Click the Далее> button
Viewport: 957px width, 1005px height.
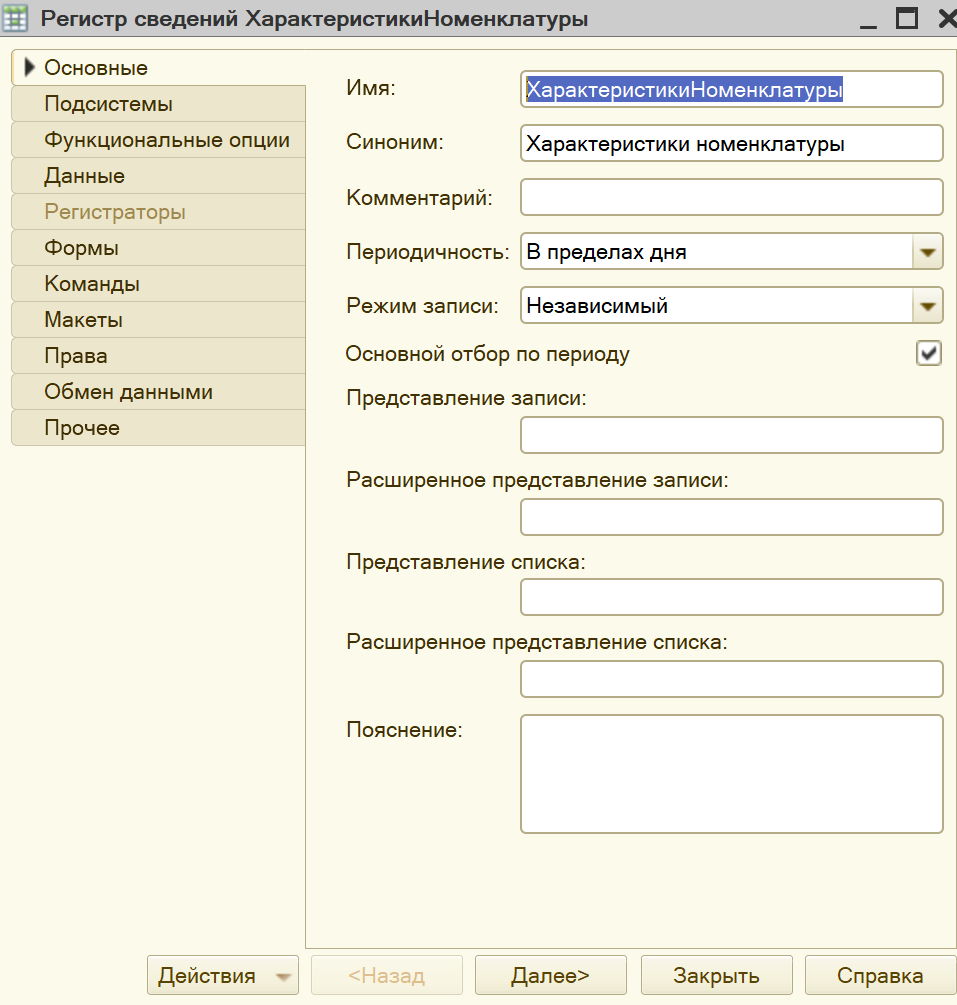tap(551, 976)
